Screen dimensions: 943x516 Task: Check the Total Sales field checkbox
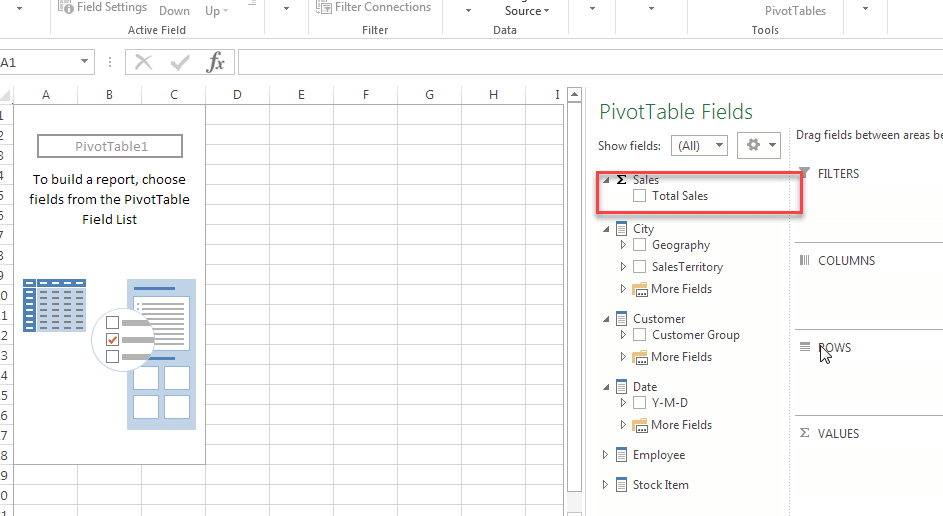[640, 196]
